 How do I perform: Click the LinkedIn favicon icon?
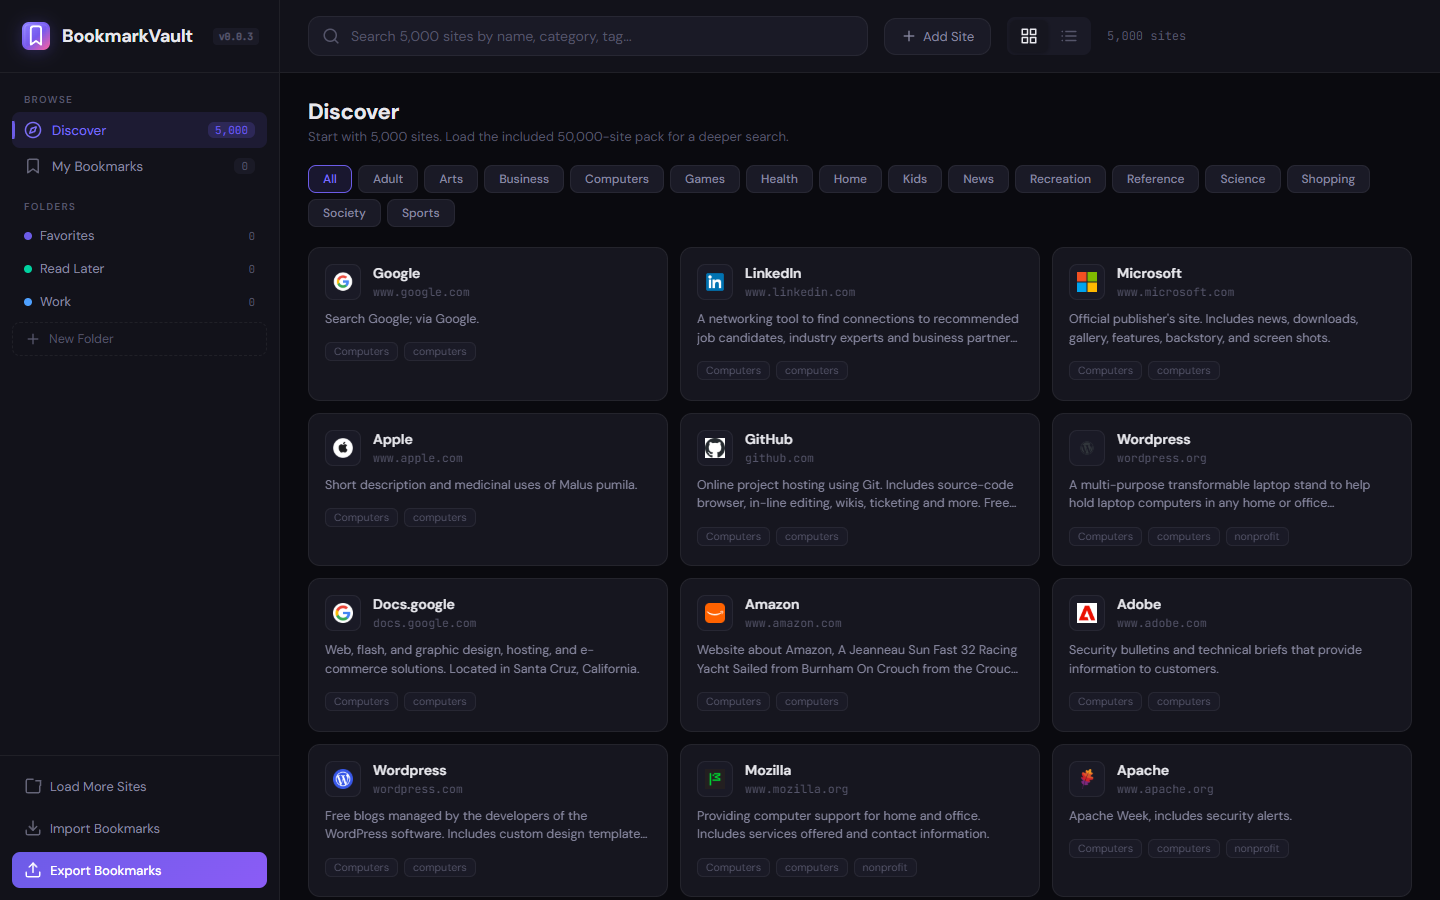coord(715,282)
